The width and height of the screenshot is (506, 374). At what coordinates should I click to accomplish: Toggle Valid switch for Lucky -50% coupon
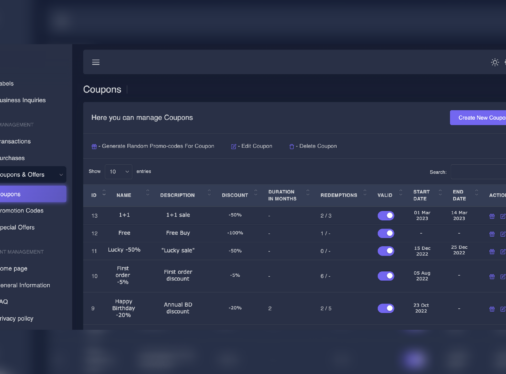[386, 251]
